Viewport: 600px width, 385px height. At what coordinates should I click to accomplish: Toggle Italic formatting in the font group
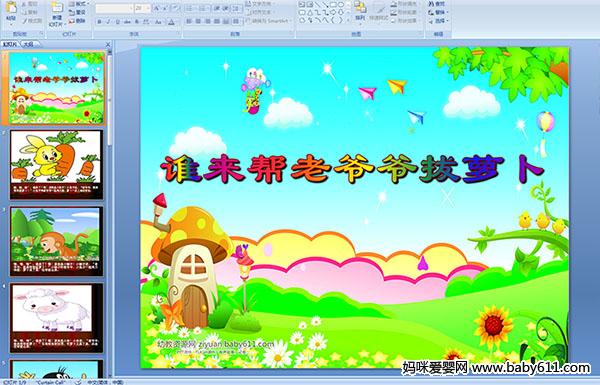click(x=108, y=22)
